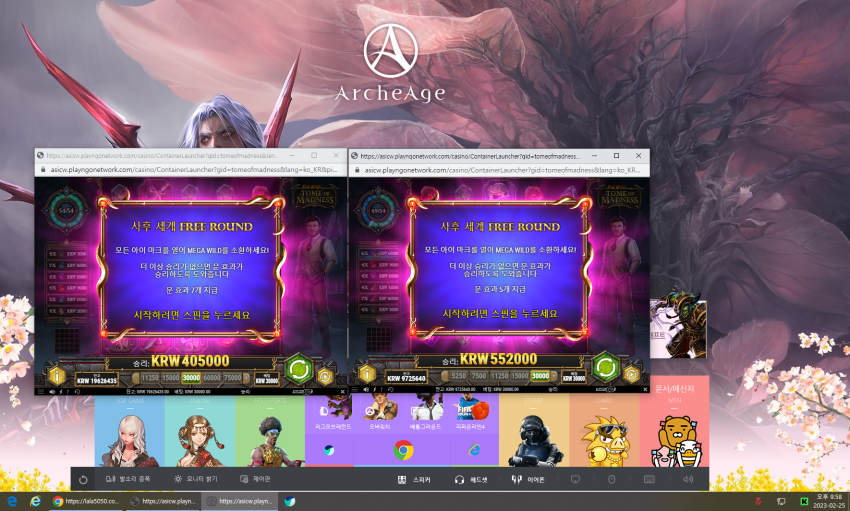Open game history in left game's bottom bar

77,391
